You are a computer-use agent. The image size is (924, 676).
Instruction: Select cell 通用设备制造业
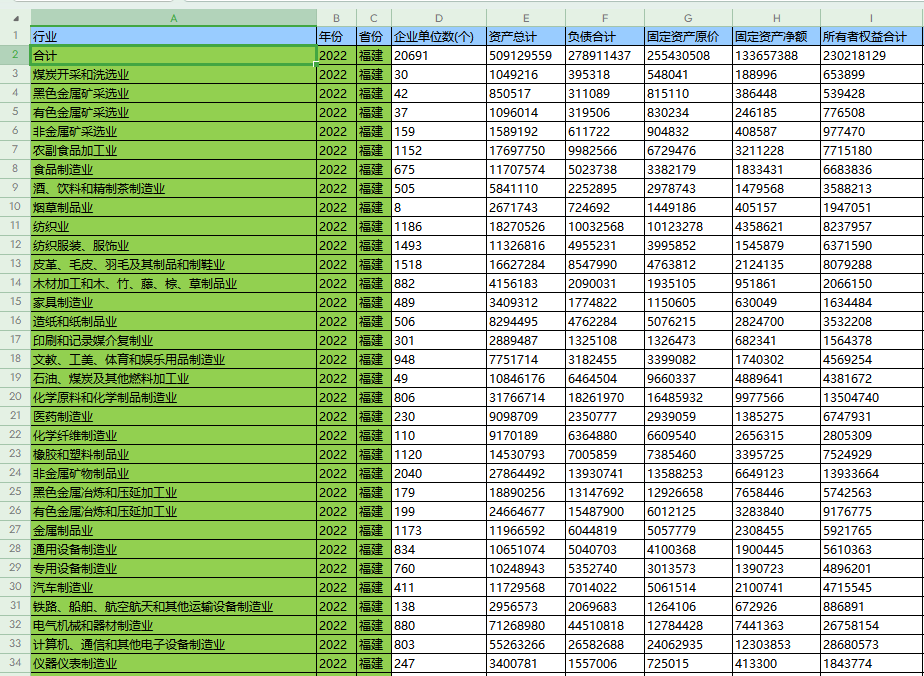pyautogui.click(x=173, y=549)
